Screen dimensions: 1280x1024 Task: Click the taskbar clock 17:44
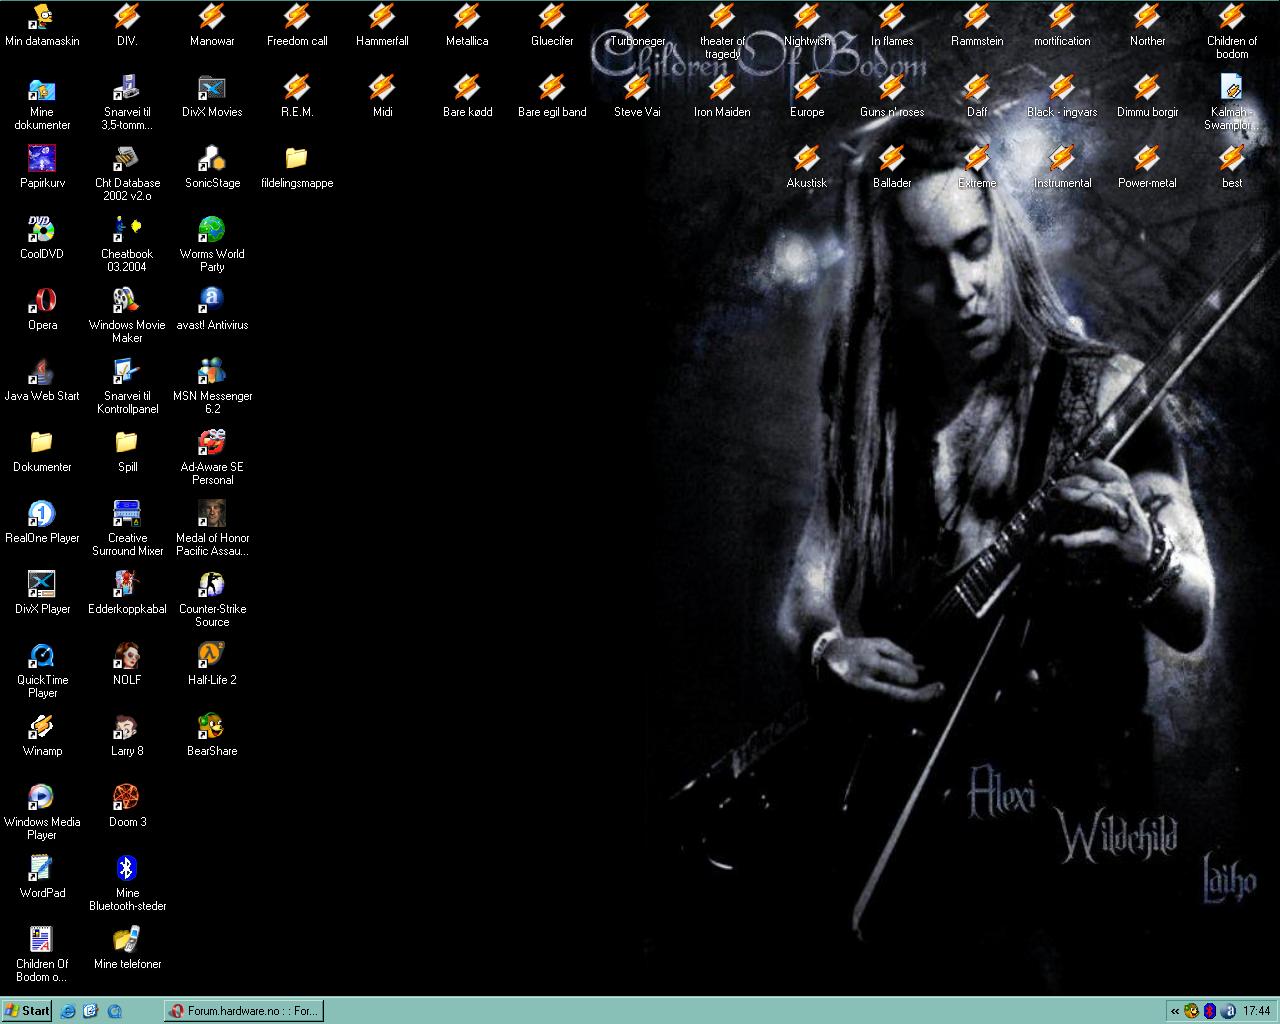point(1257,1011)
